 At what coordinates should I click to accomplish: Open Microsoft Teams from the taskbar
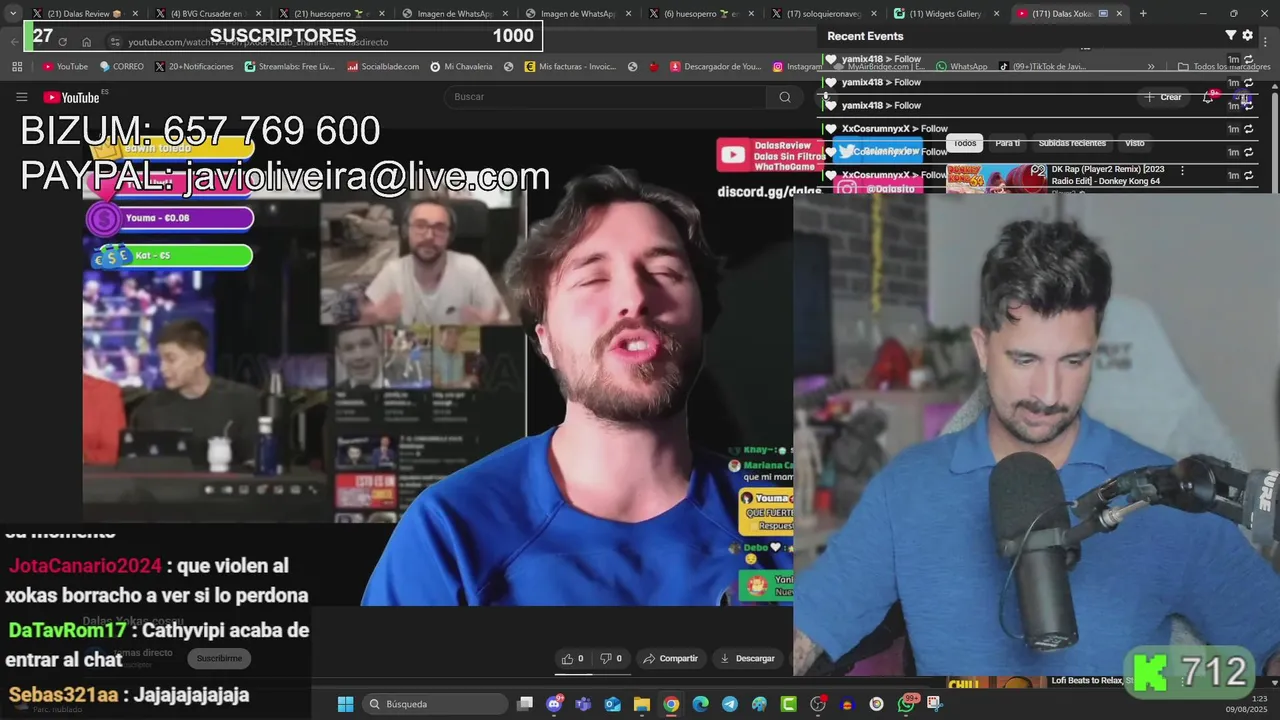[583, 704]
